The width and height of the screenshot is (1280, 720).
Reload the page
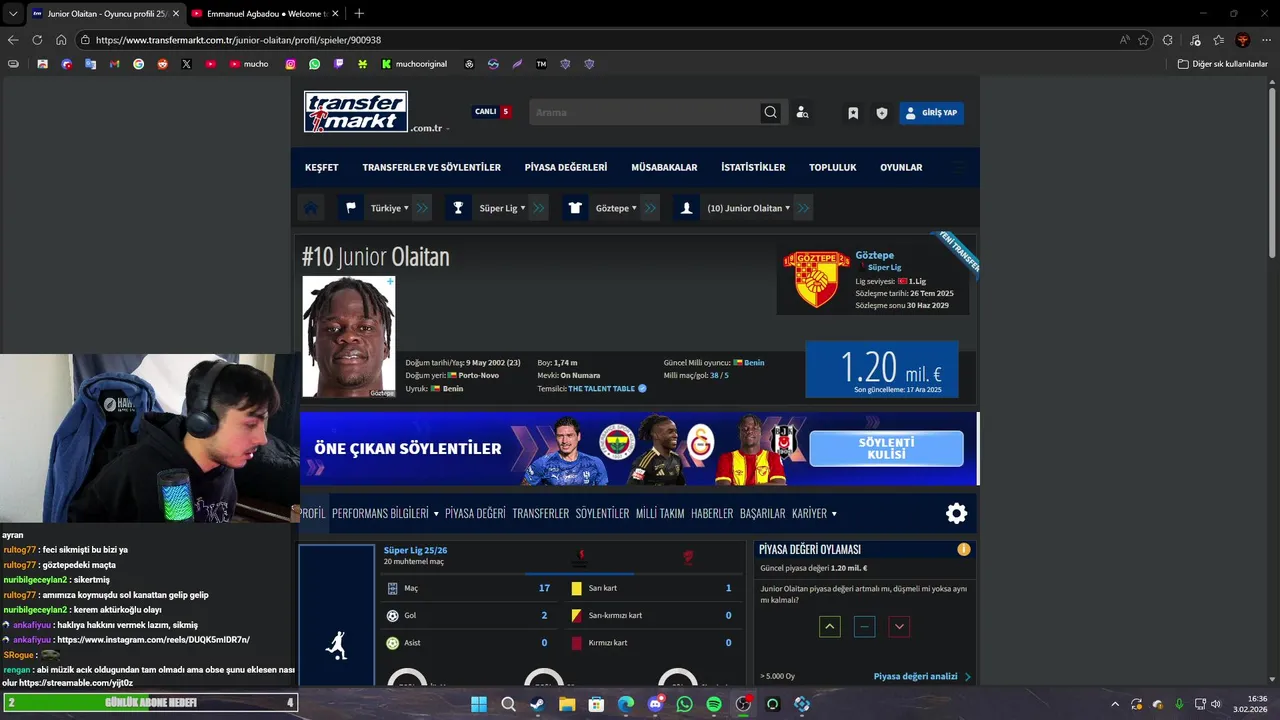37,40
